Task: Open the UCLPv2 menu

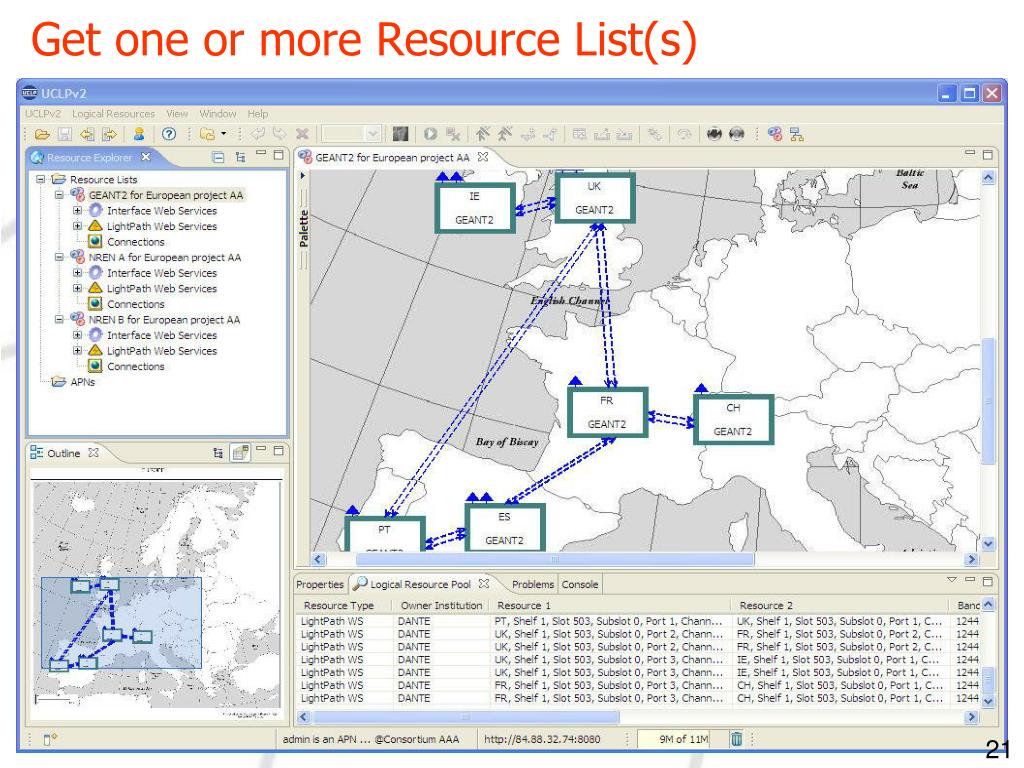Action: 42,114
